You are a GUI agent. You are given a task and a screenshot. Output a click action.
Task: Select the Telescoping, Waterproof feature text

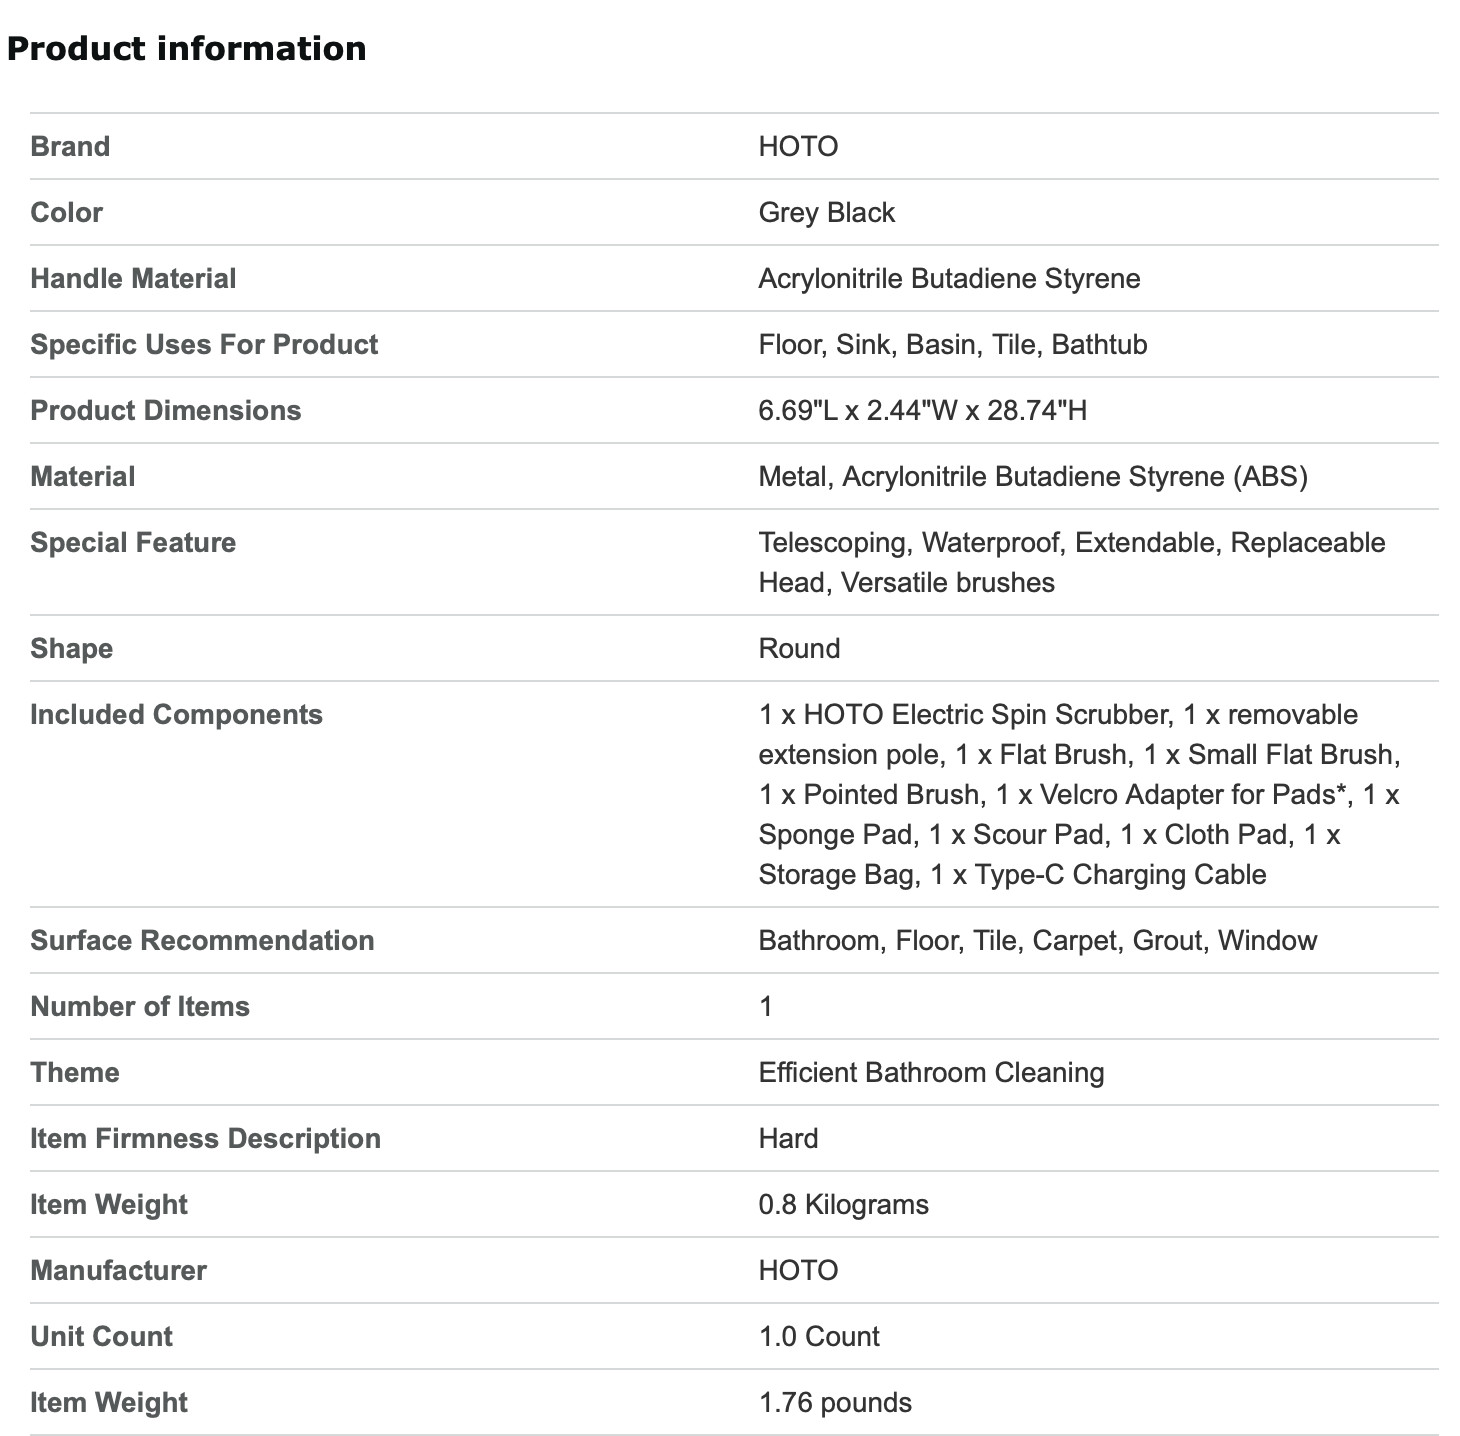(x=1072, y=562)
